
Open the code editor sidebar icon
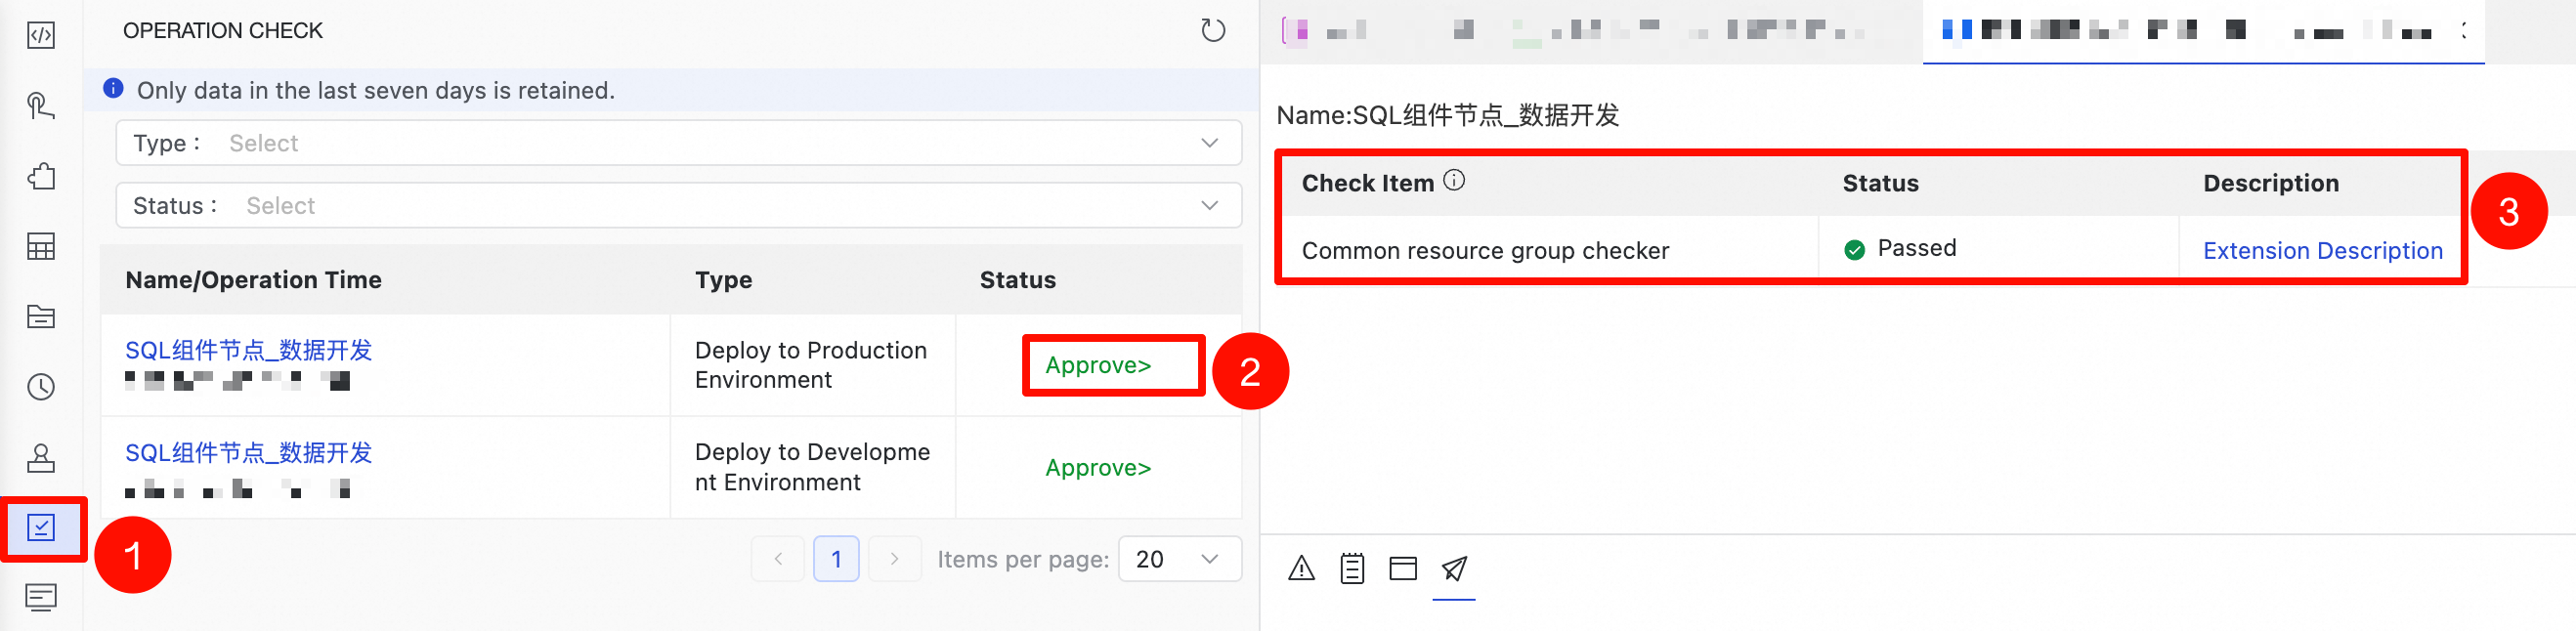(x=41, y=36)
